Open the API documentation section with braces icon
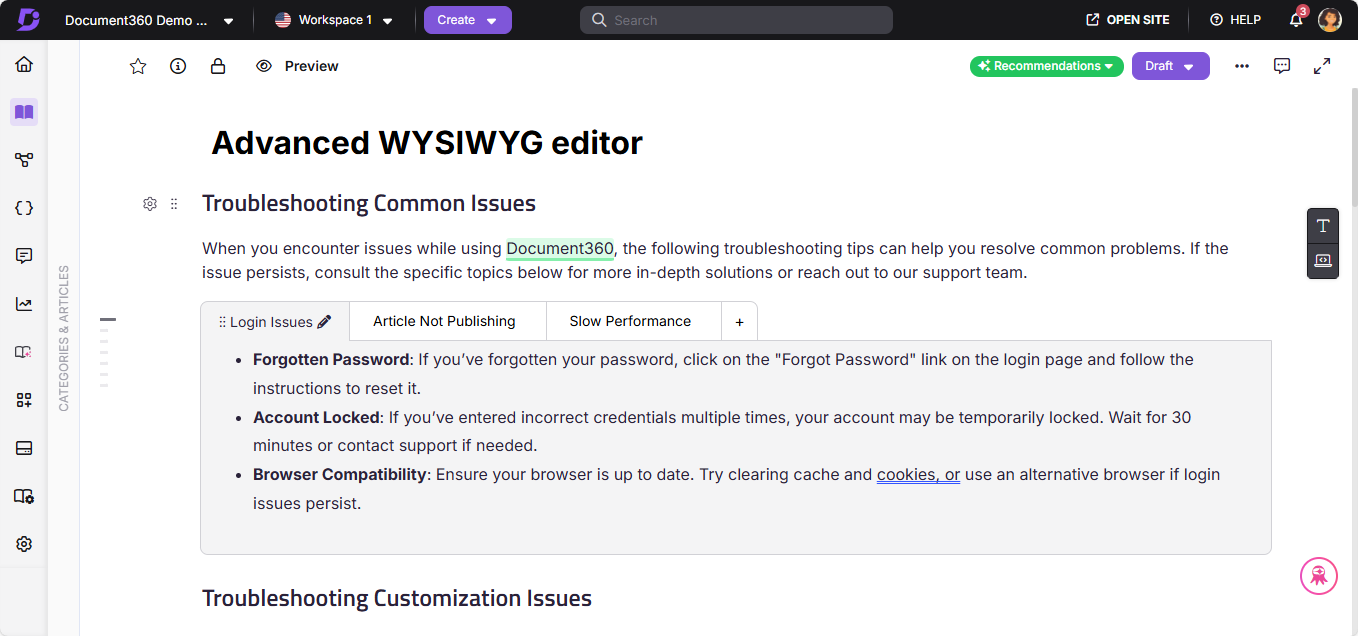Viewport: 1358px width, 636px height. tap(24, 207)
